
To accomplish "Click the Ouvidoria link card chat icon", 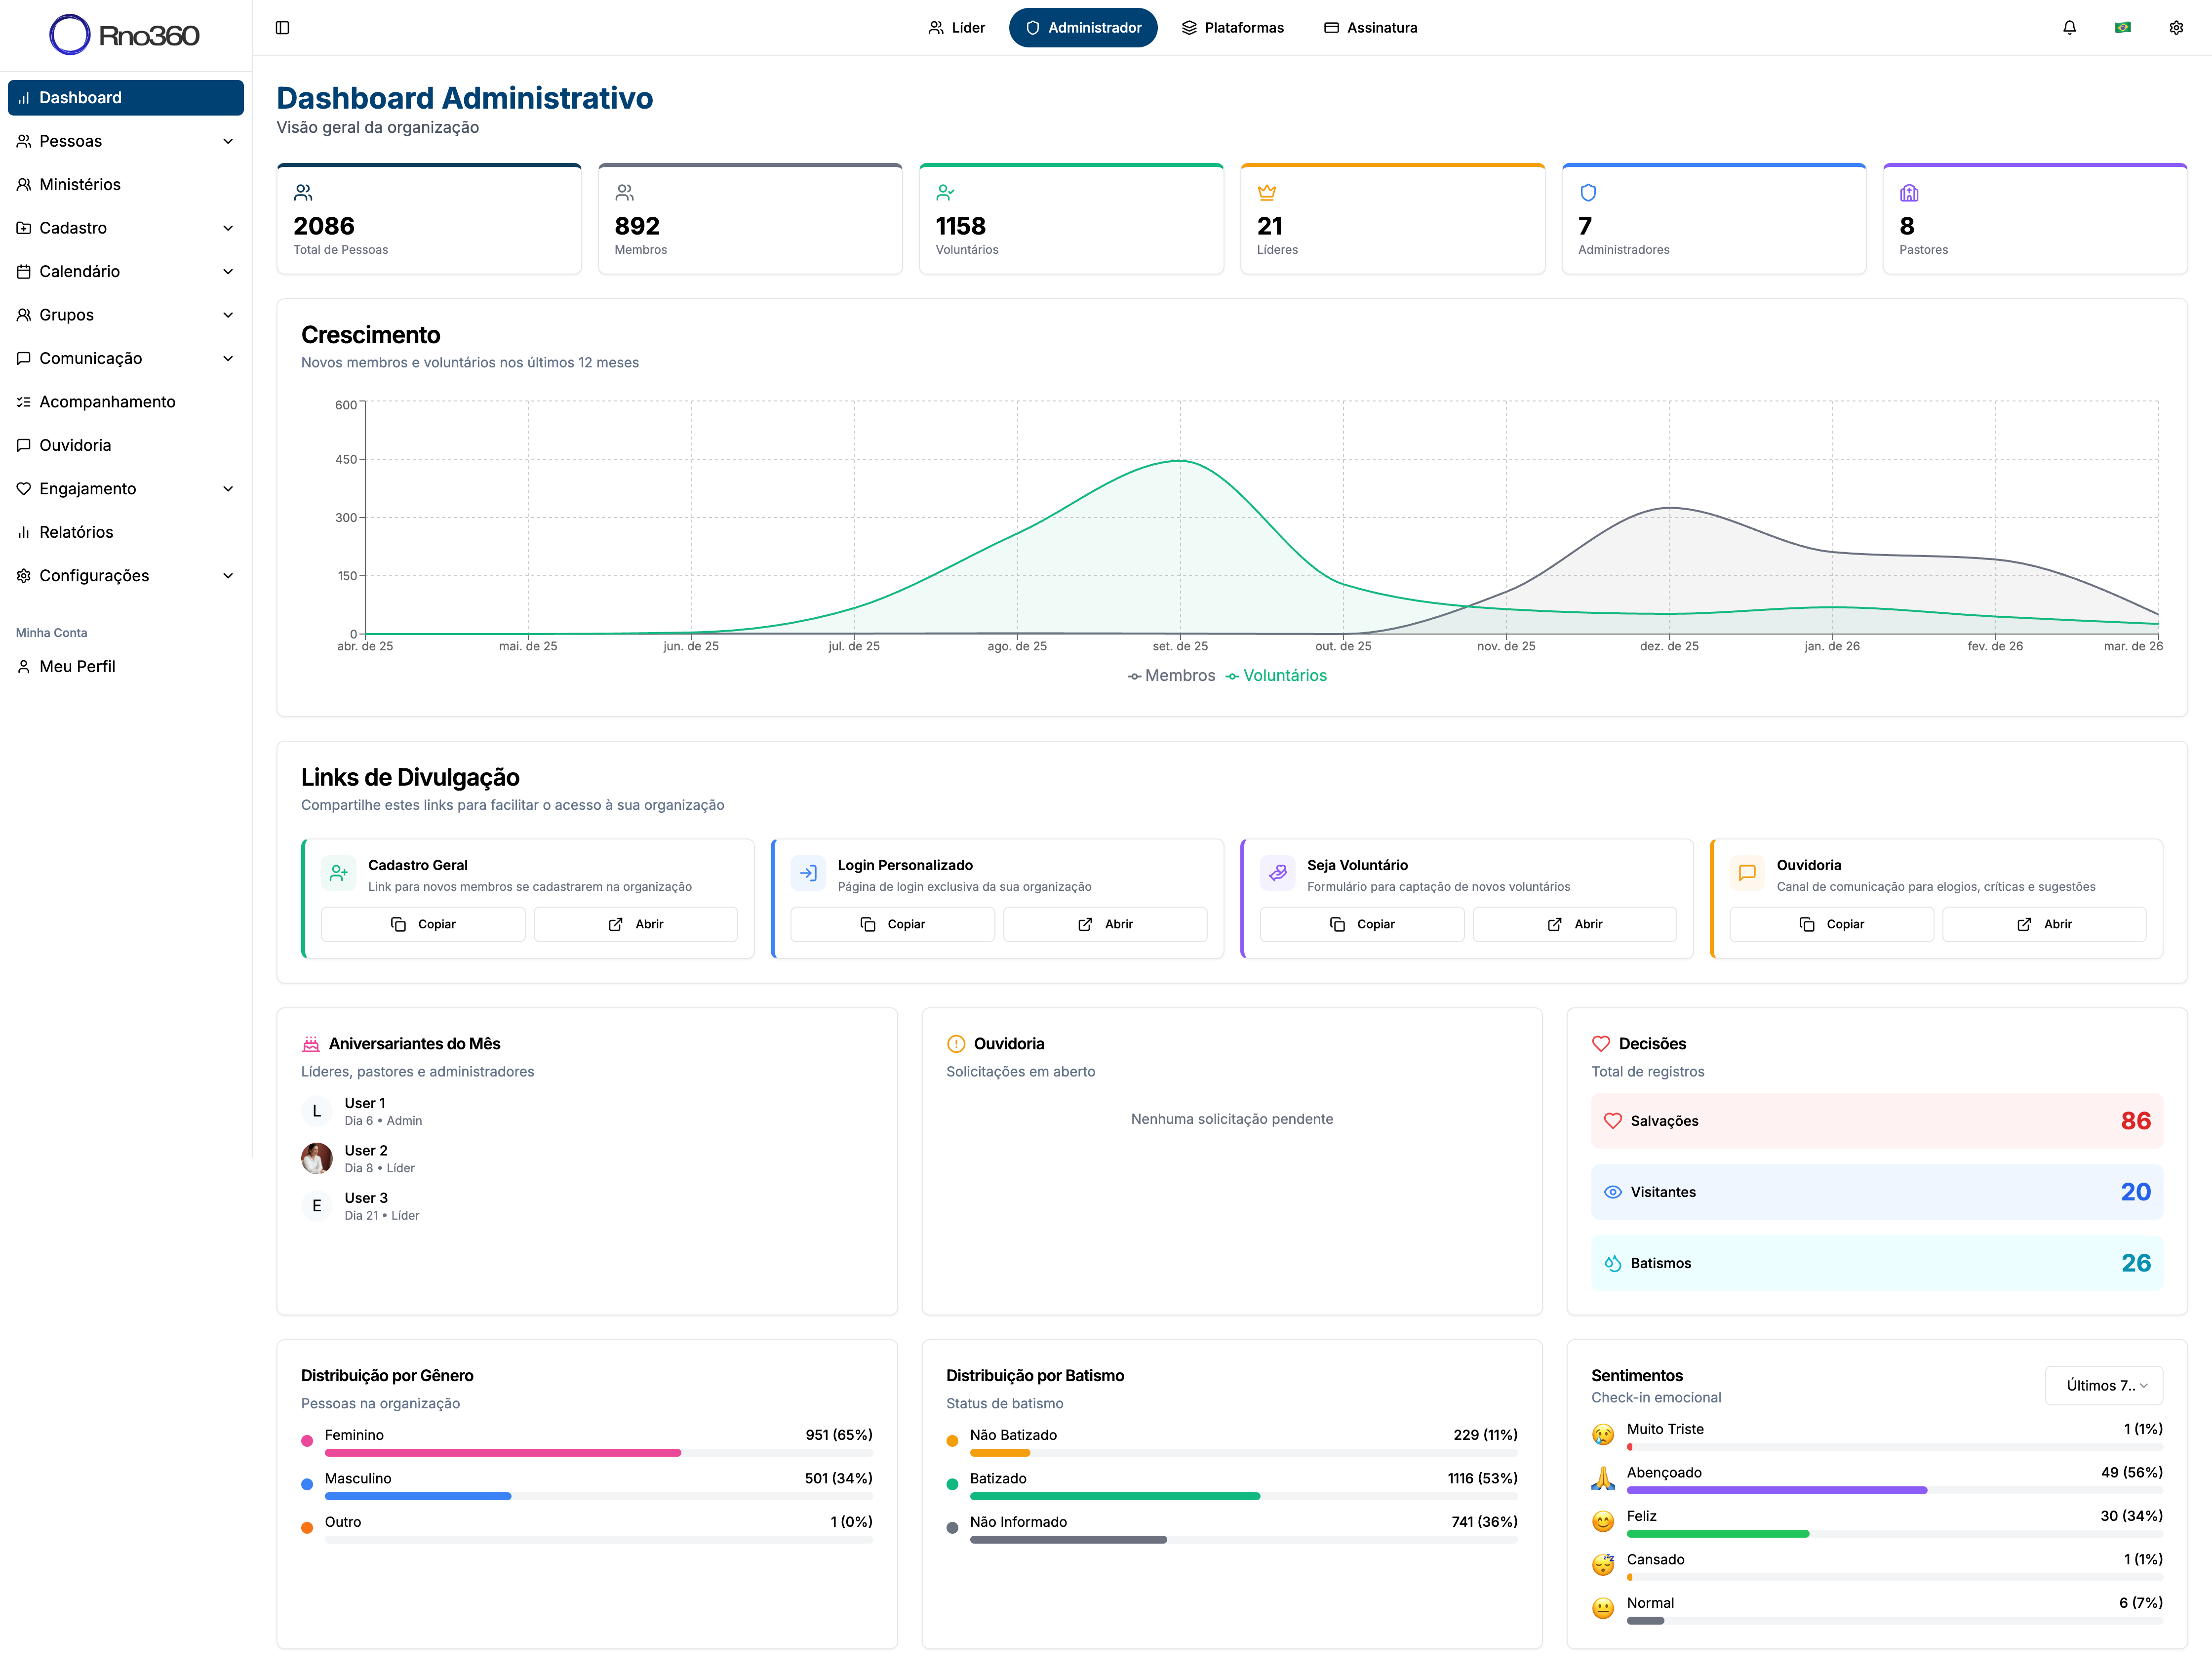I will click(x=1747, y=873).
